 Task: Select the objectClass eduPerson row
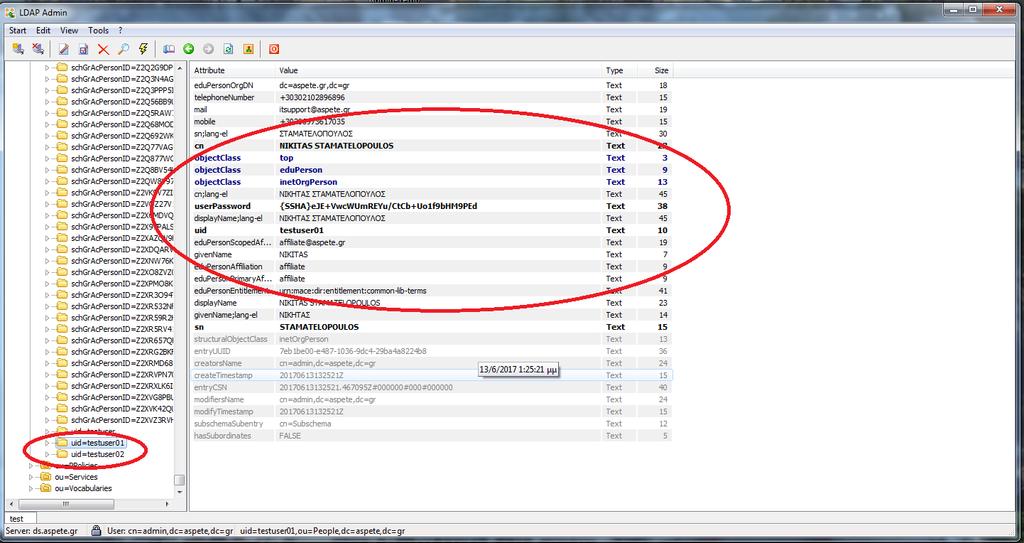430,170
